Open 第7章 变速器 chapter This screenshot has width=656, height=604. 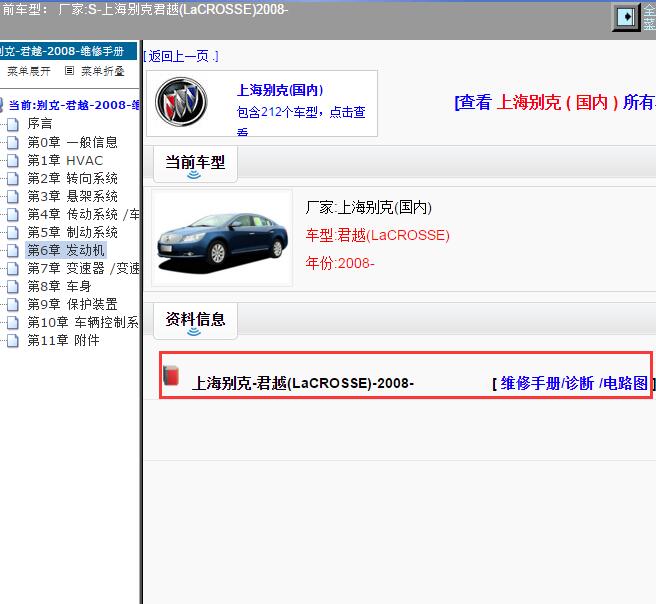[83, 268]
